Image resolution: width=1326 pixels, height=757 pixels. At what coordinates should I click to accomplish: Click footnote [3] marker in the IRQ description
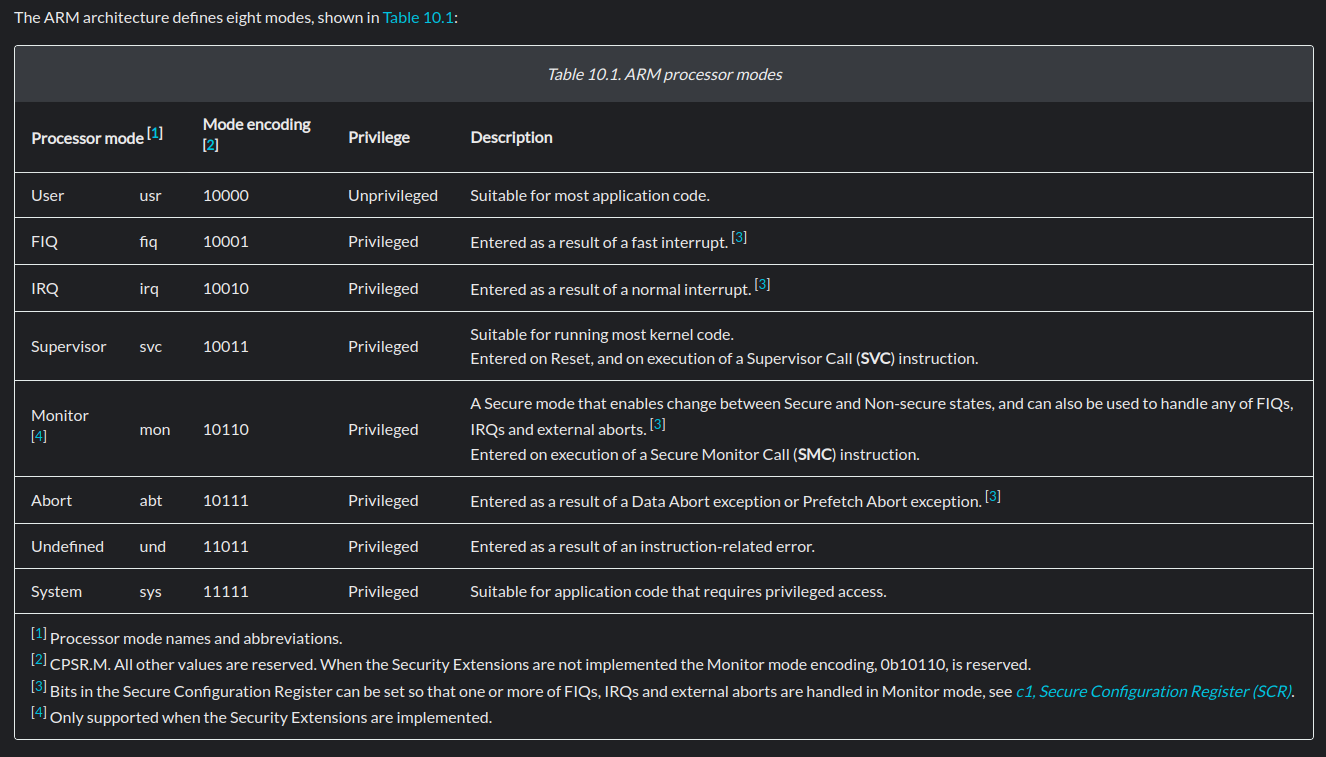coord(762,284)
